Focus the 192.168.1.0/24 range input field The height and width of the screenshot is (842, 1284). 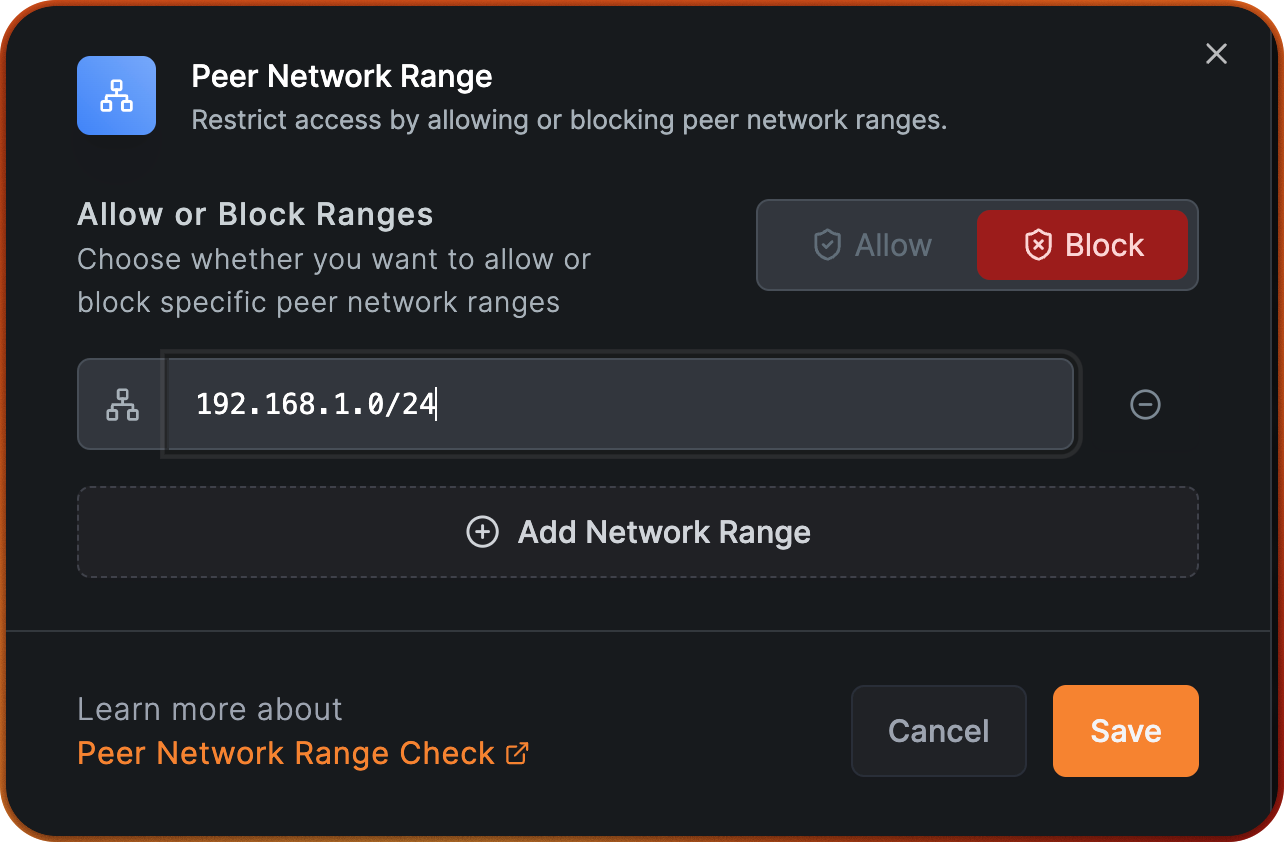point(620,404)
